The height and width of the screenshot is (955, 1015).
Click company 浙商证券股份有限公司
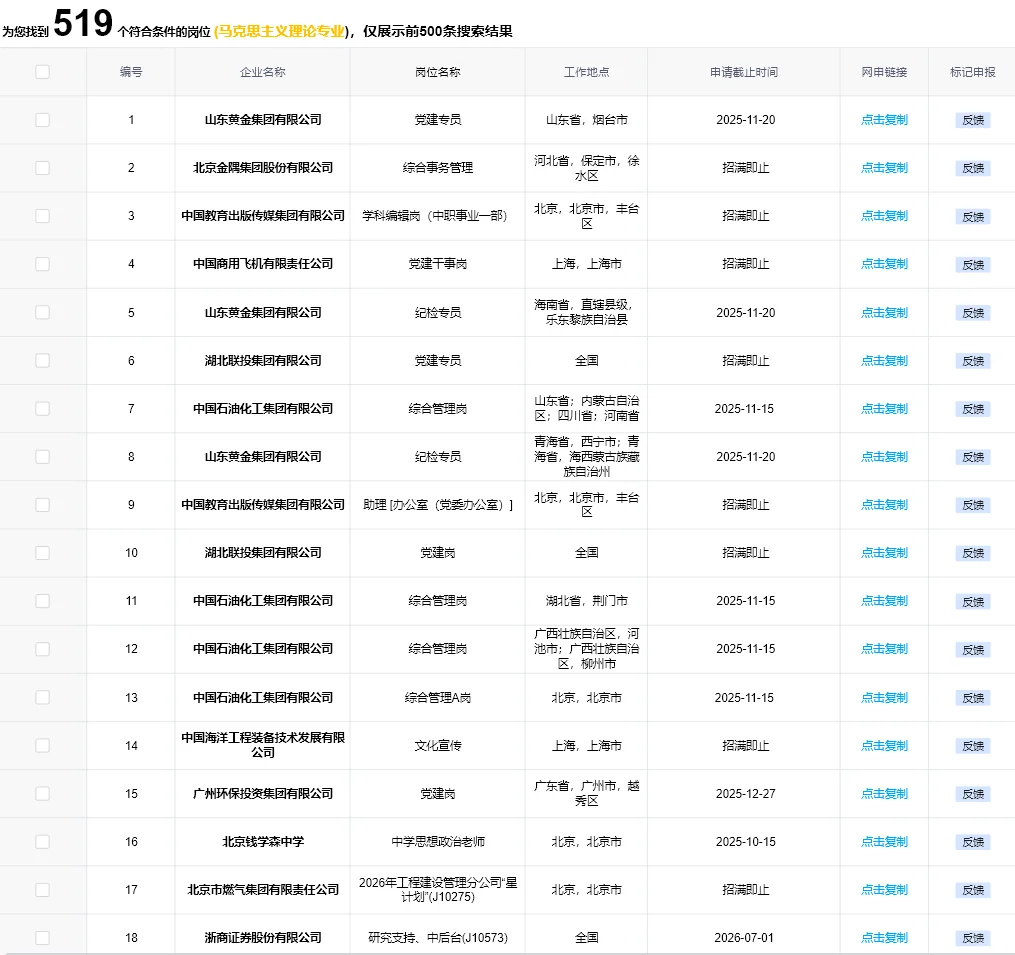click(263, 938)
